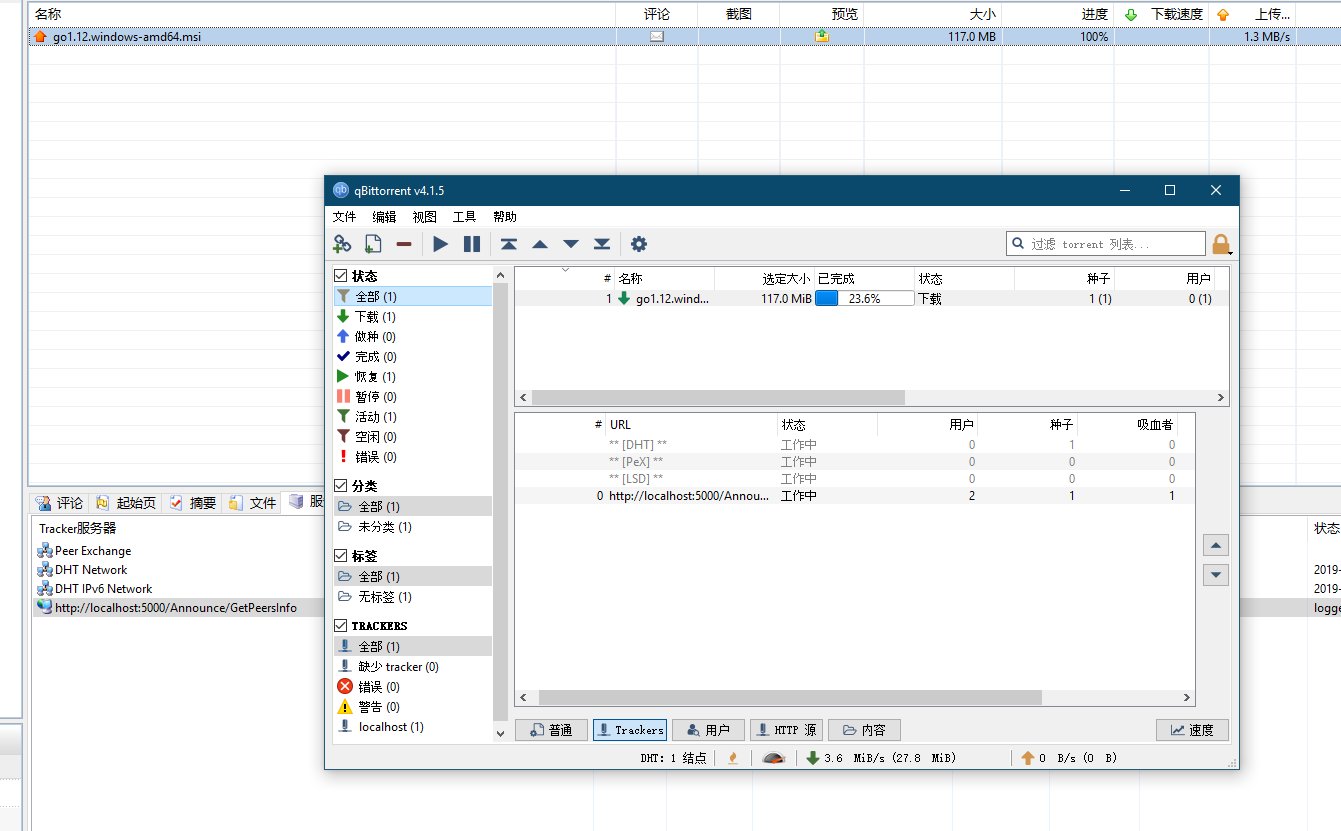Select the 下载 (1) status filter
This screenshot has height=831, width=1341.
(413, 317)
